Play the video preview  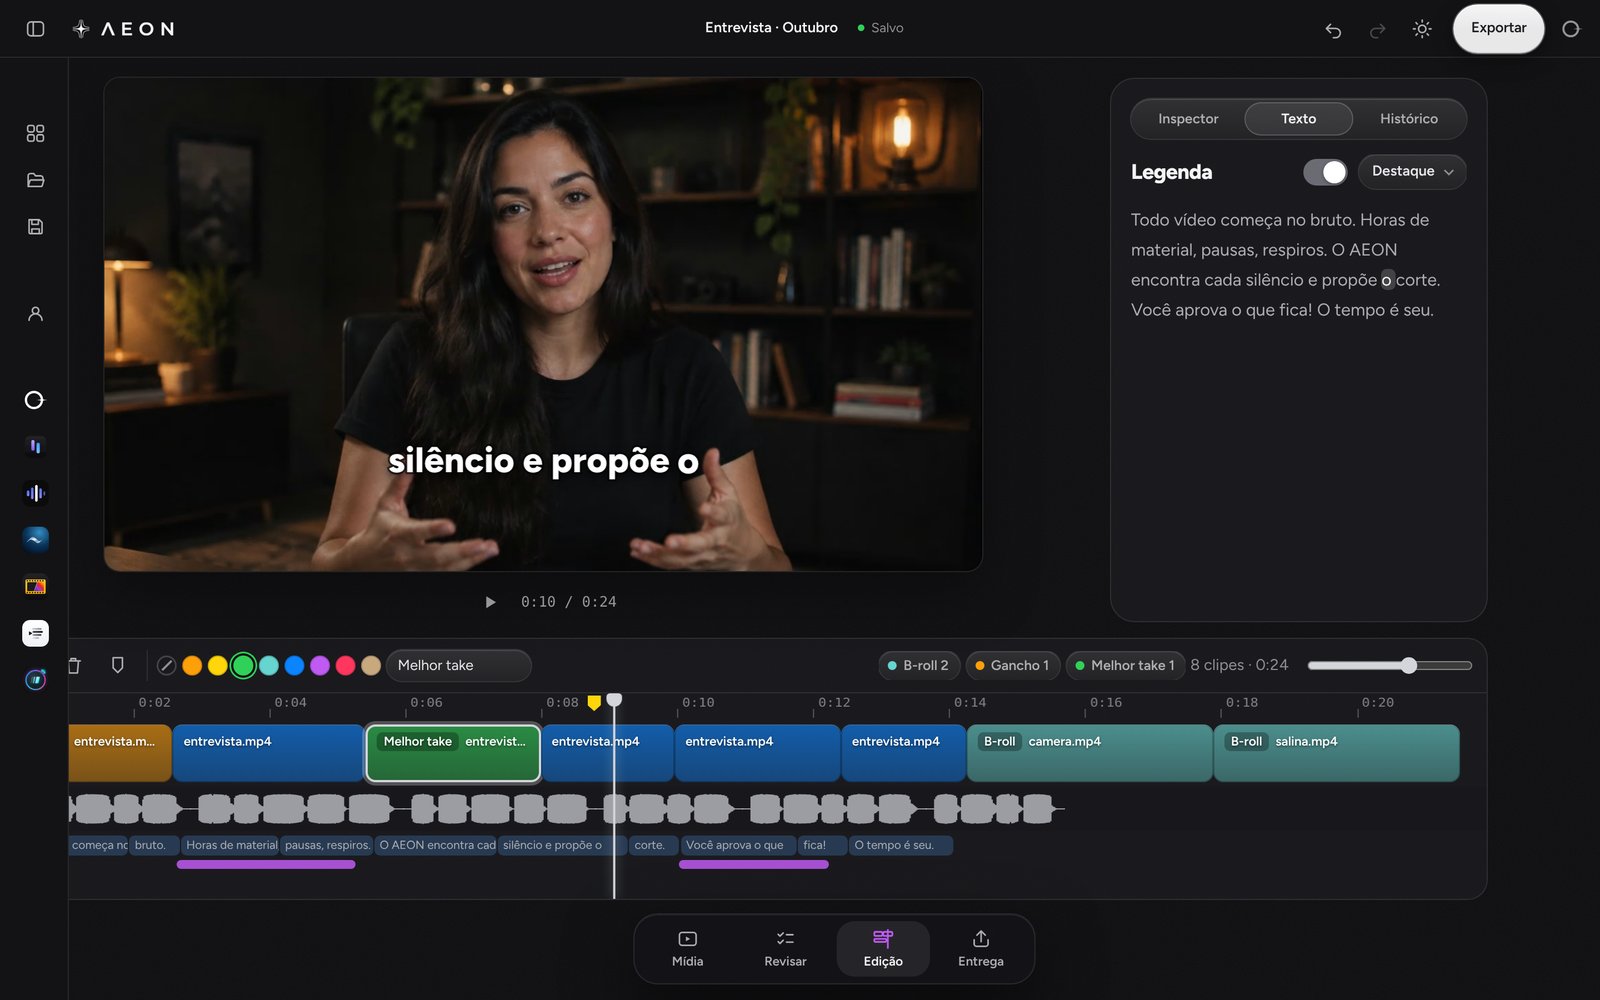pyautogui.click(x=490, y=602)
